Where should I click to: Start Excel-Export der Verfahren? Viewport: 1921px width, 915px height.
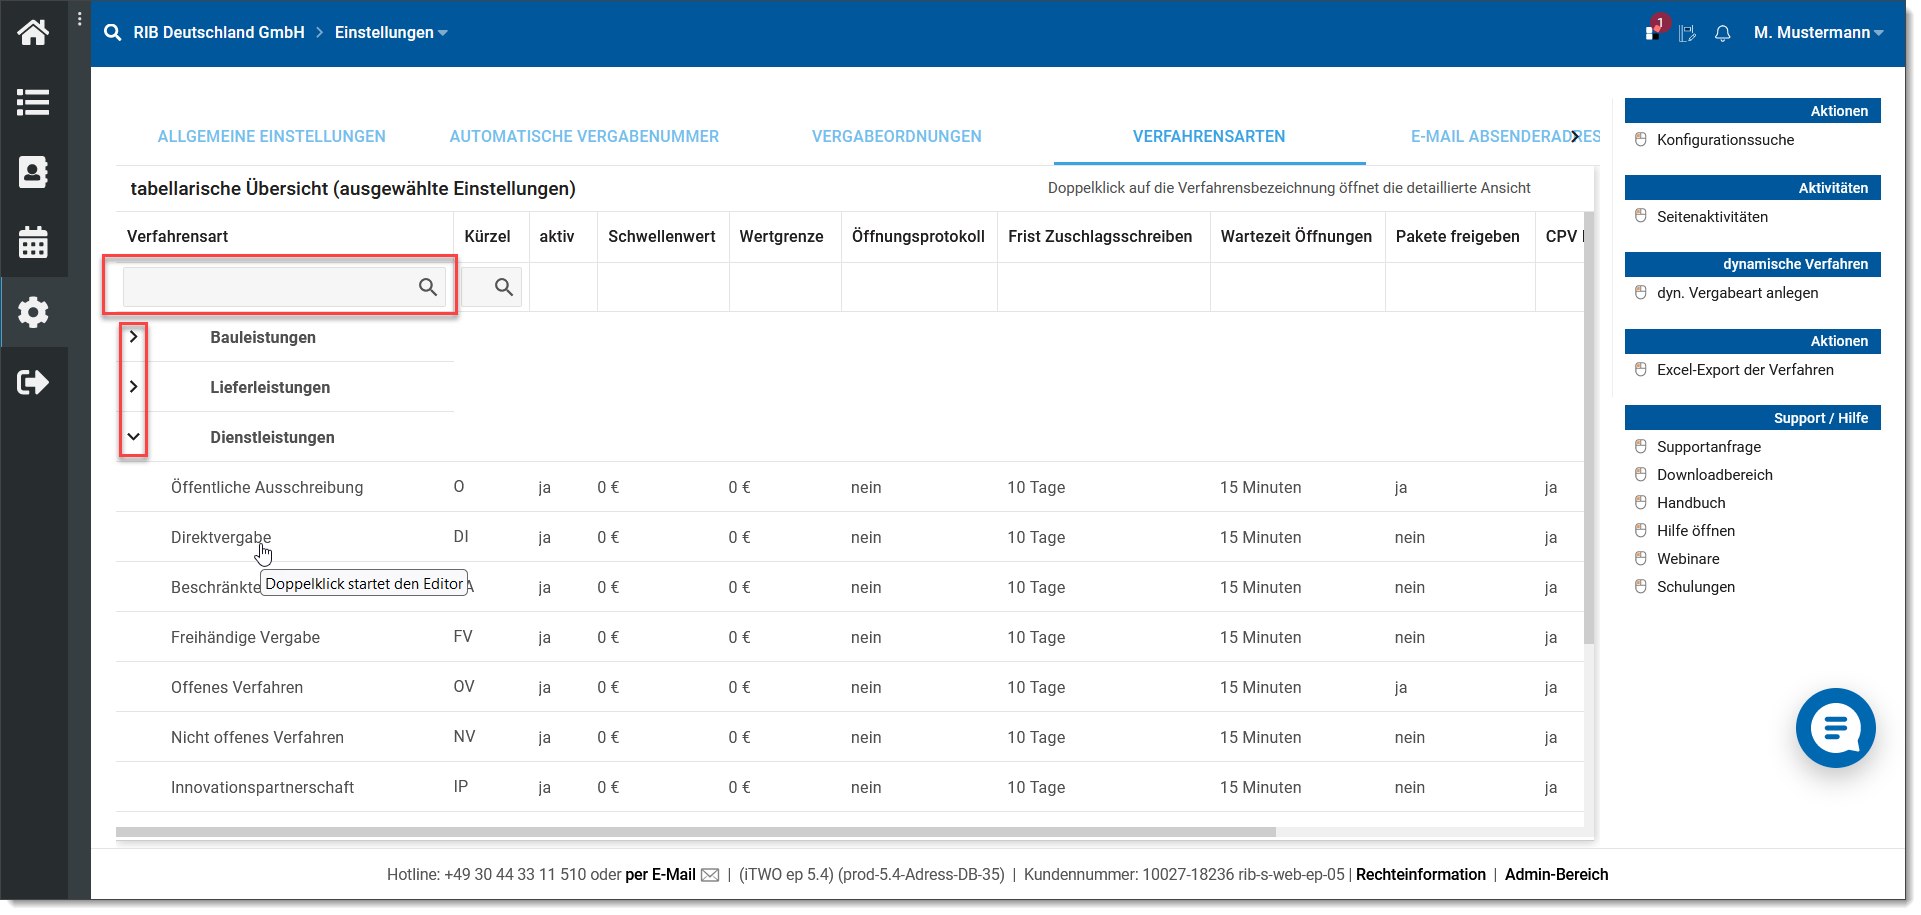coord(1745,370)
